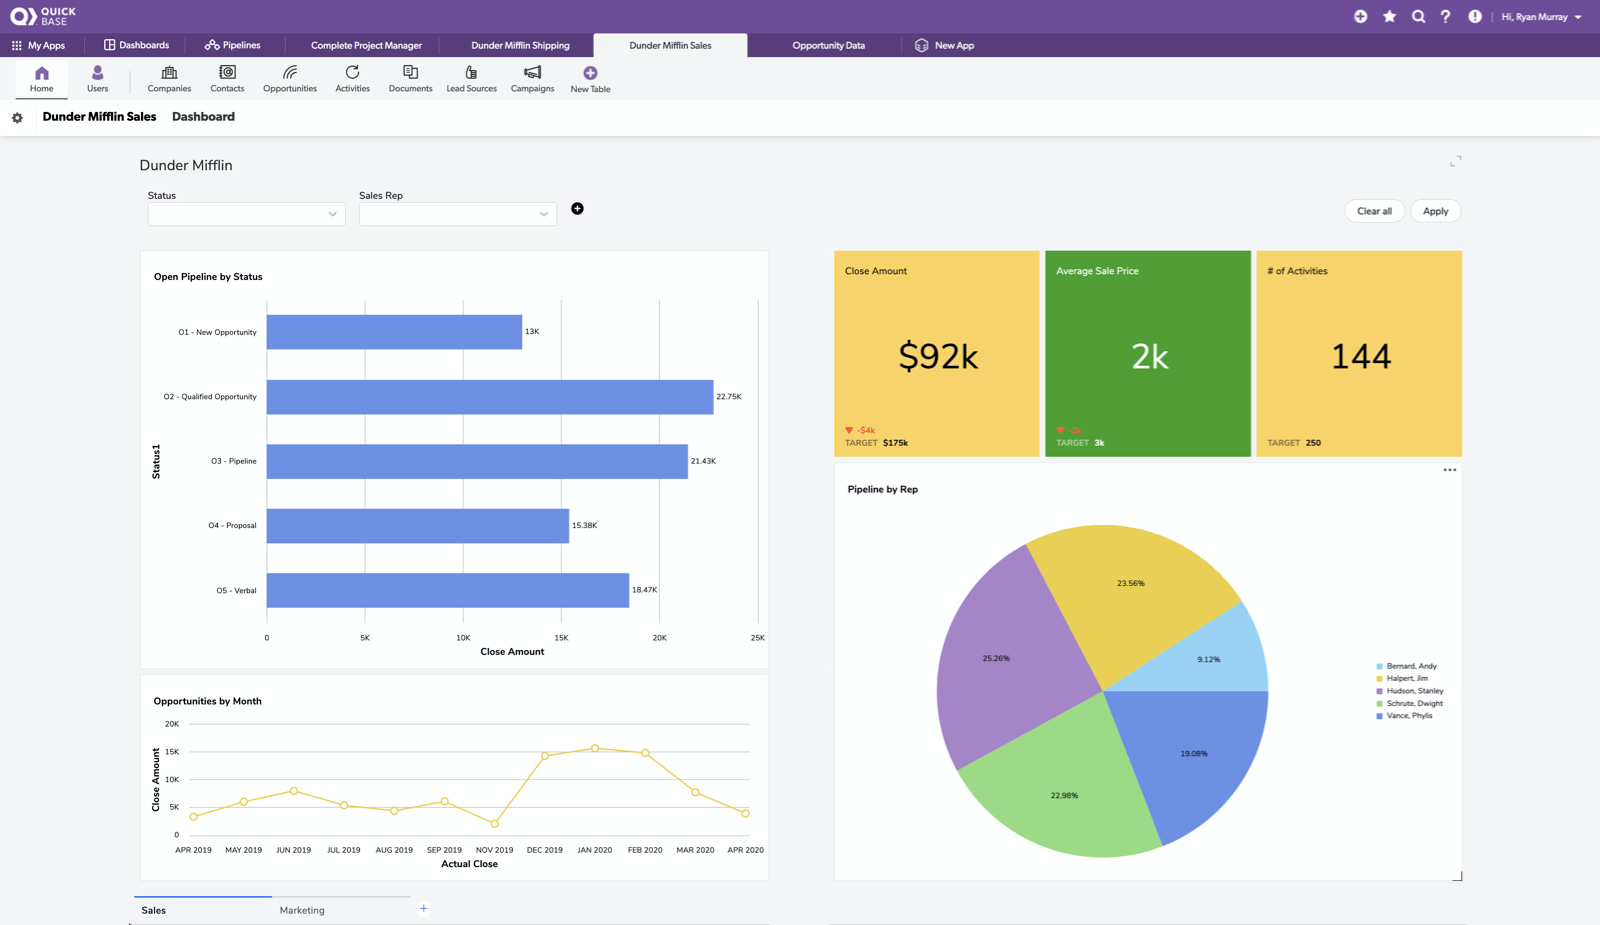The image size is (1600, 925).
Task: Click the NOV 2019 line chart point
Action: coord(495,824)
